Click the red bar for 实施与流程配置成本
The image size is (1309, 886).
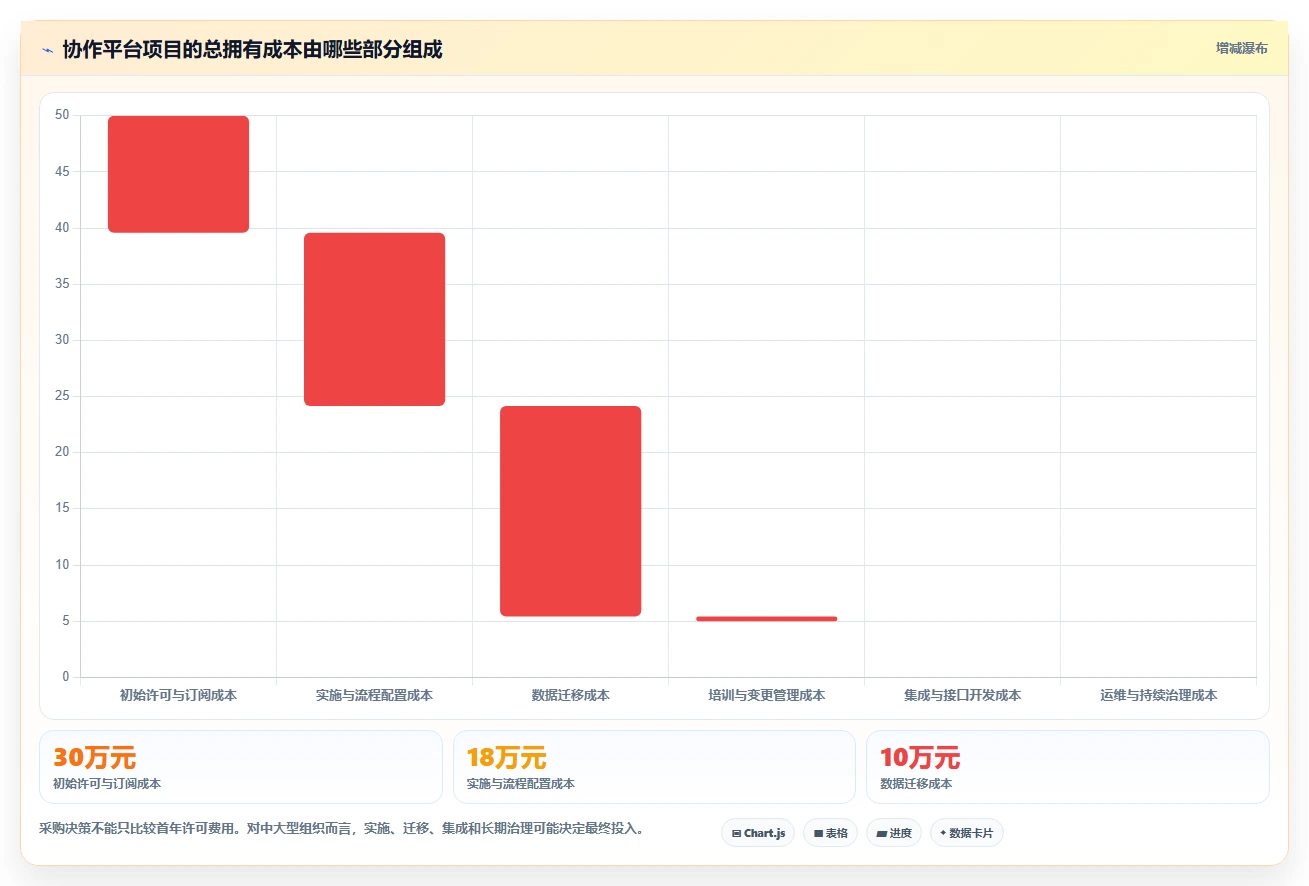[x=374, y=319]
